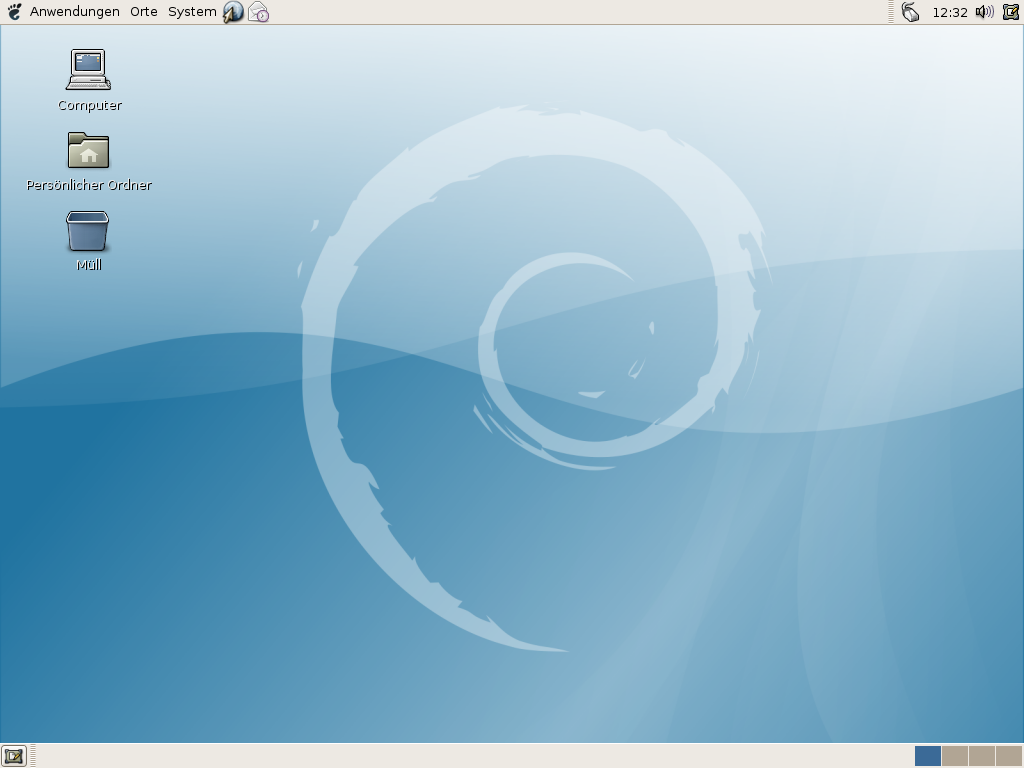1024x768 pixels.
Task: Open the Anwendungen menu
Action: coord(74,12)
